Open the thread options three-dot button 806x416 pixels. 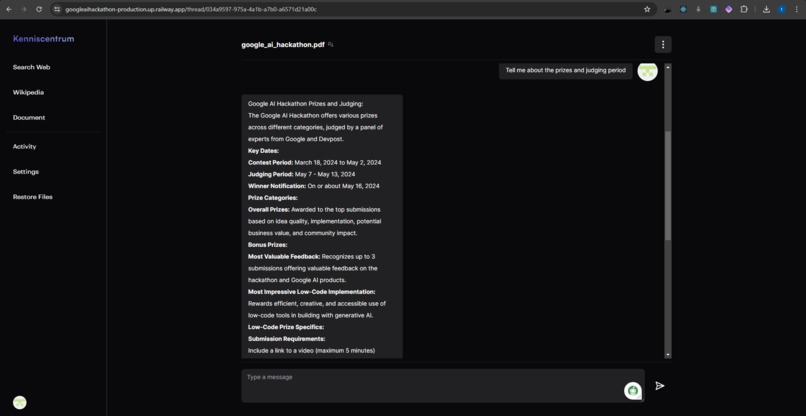pyautogui.click(x=663, y=45)
